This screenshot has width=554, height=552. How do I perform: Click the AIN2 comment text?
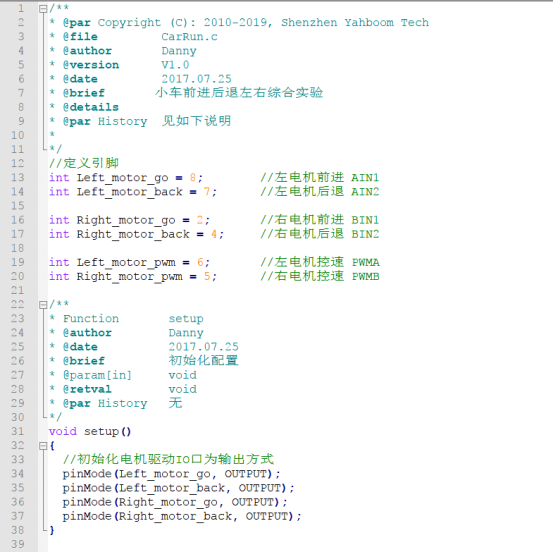pos(365,192)
